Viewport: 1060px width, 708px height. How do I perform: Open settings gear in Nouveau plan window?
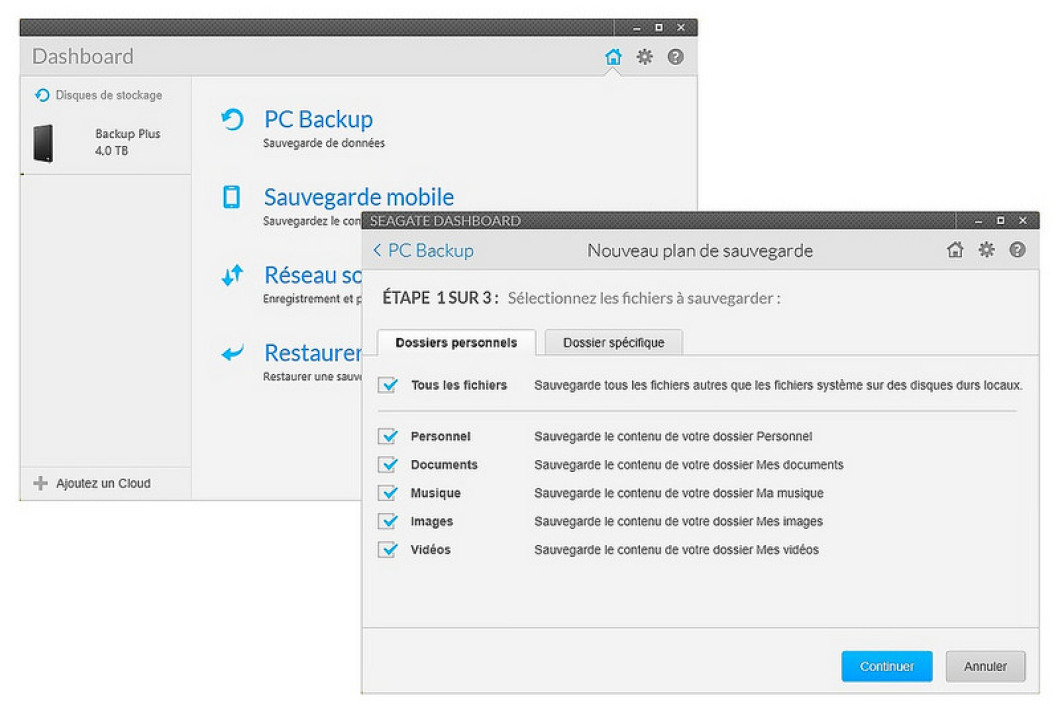coord(987,250)
